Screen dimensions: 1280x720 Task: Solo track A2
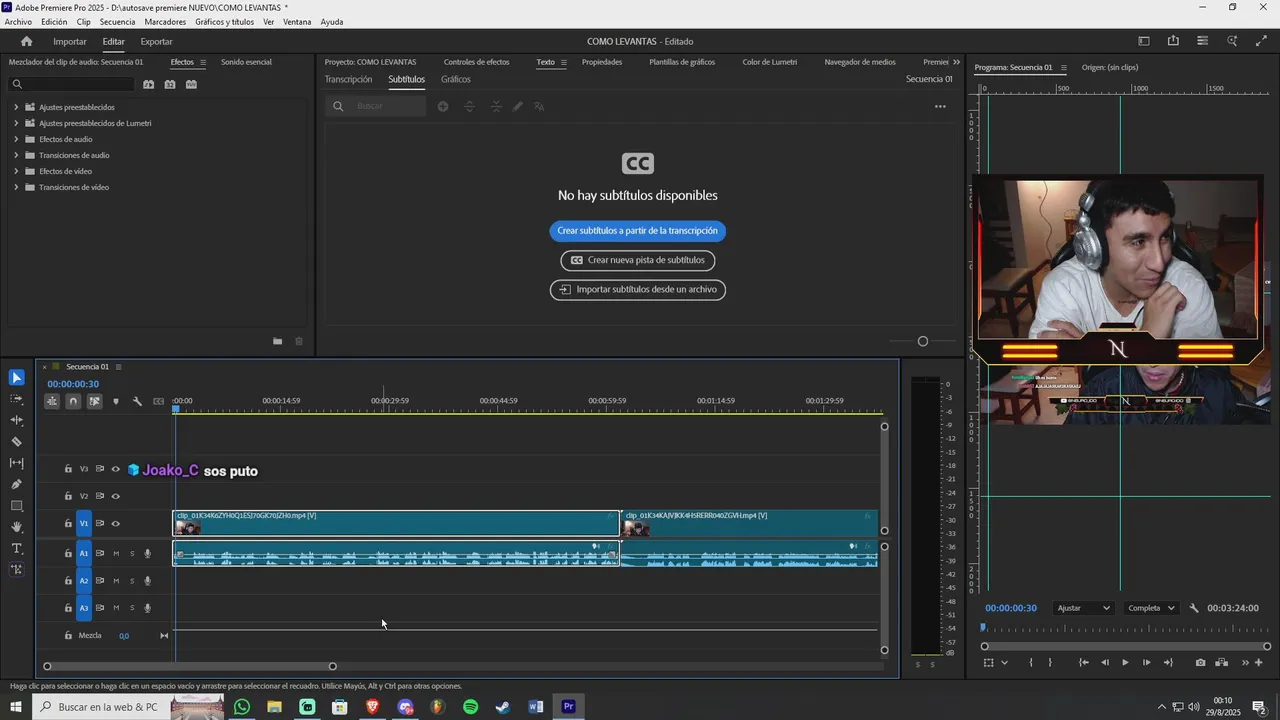coord(132,581)
